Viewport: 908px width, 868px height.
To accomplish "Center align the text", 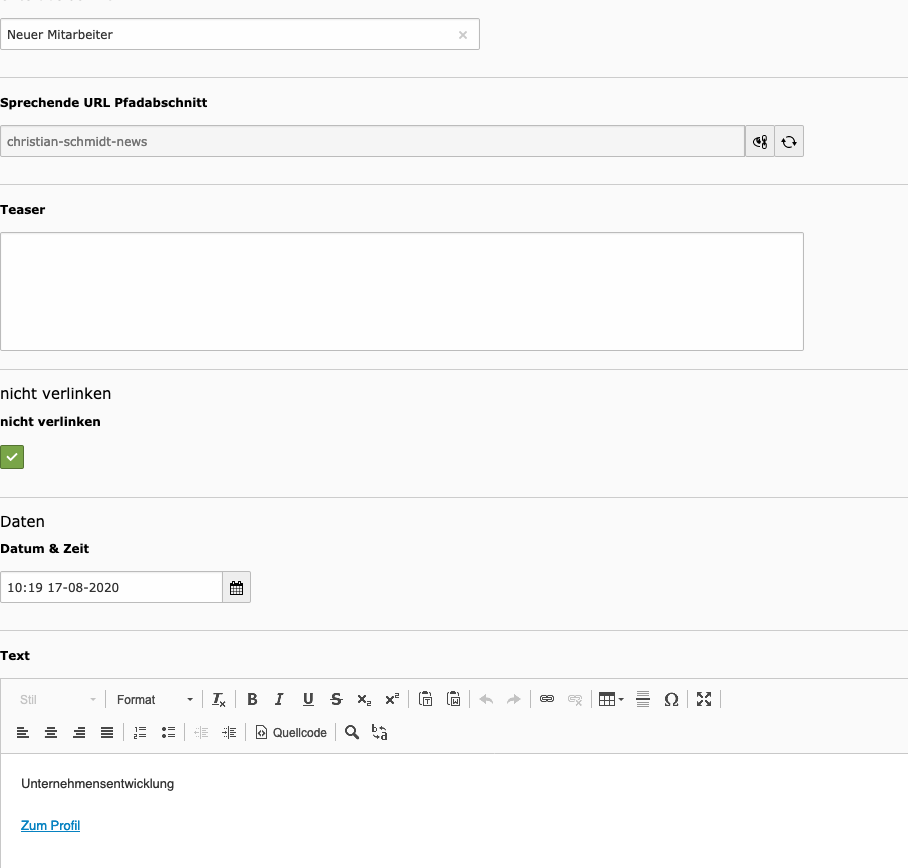I will [51, 733].
